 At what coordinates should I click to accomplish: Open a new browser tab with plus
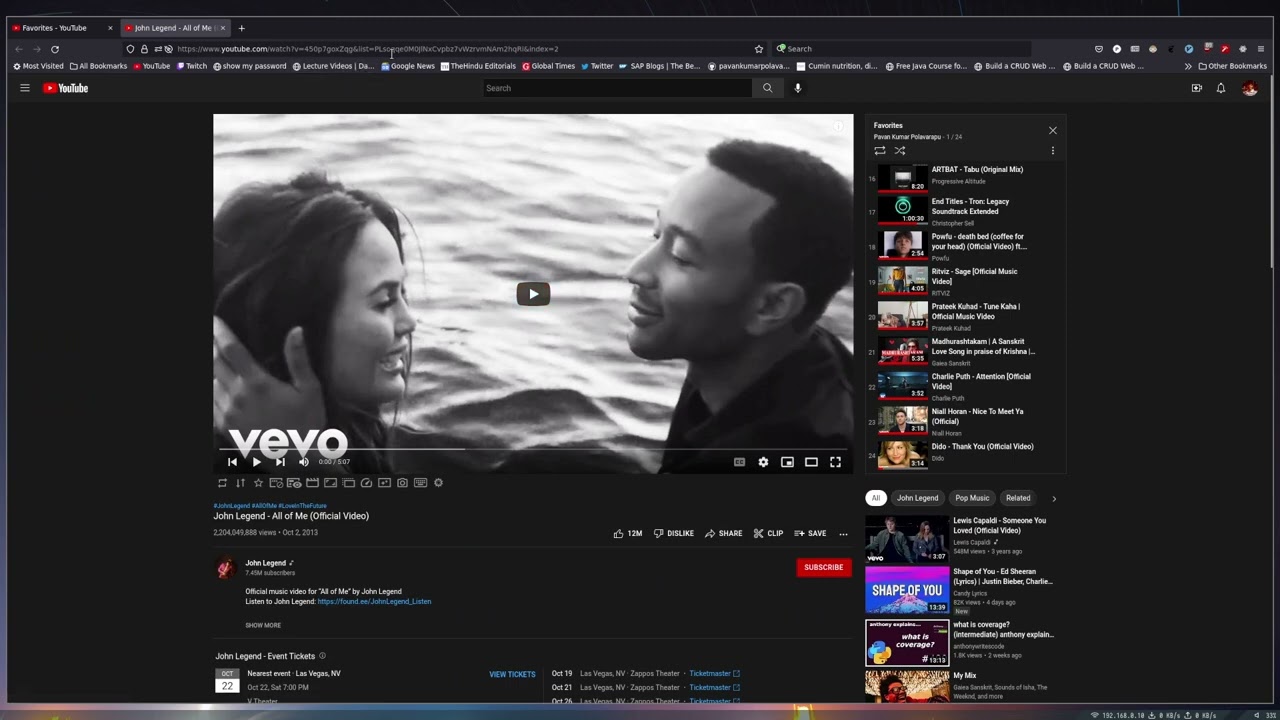pyautogui.click(x=241, y=28)
